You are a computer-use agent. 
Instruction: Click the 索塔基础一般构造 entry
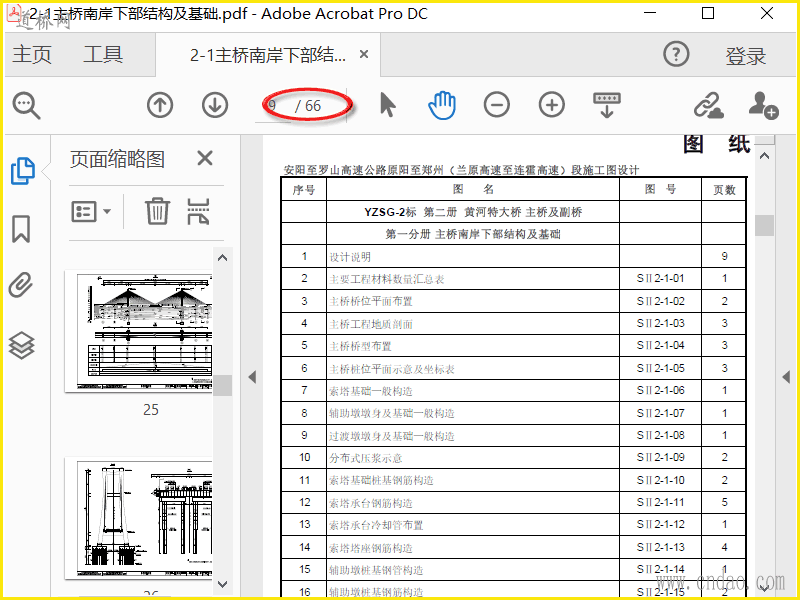tap(371, 391)
